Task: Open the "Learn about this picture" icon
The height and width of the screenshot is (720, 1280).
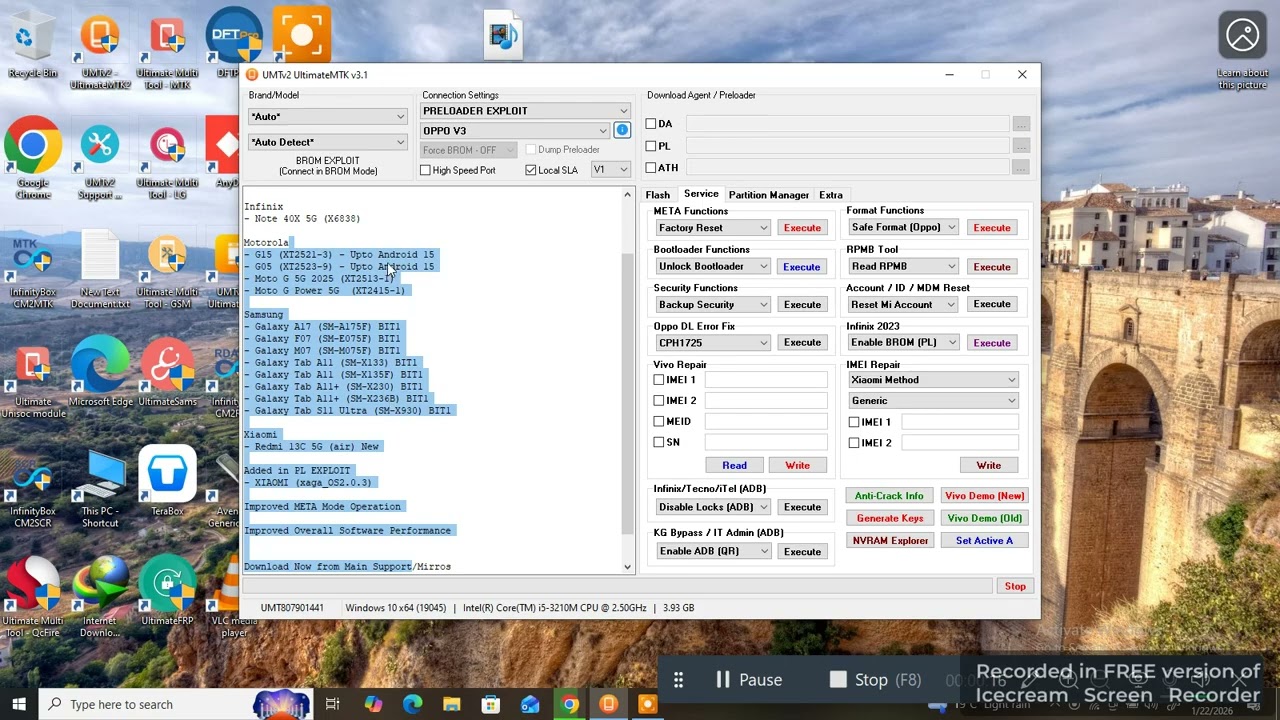Action: coord(1242,50)
